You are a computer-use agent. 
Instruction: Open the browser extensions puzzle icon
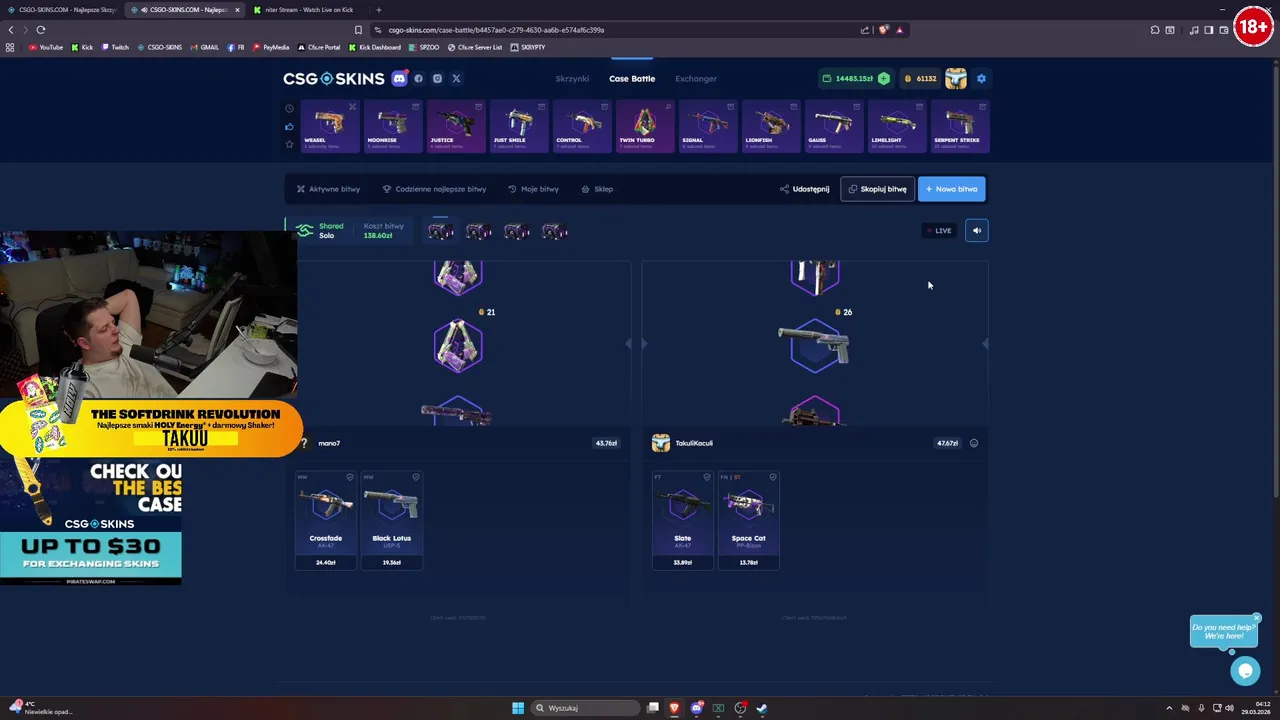tap(1155, 30)
